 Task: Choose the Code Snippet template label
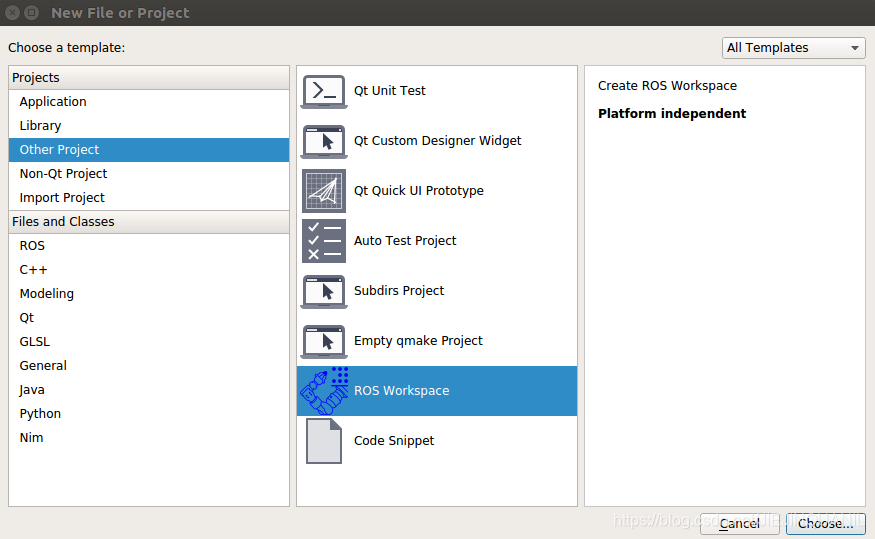pos(394,441)
